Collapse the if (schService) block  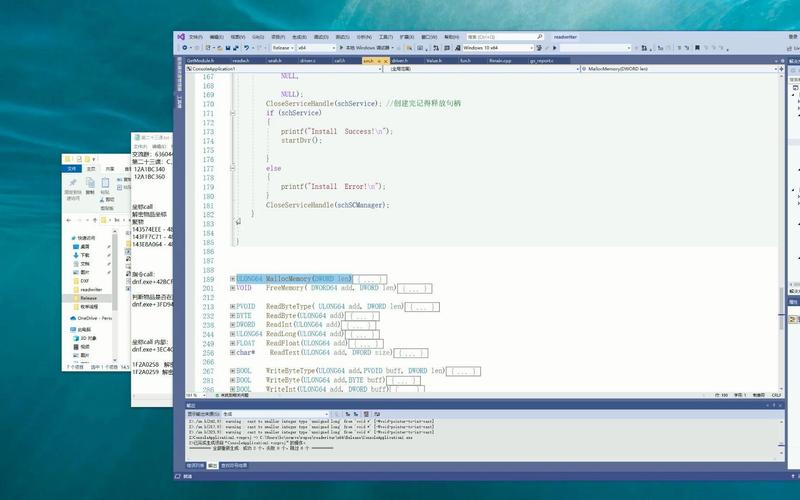pyautogui.click(x=233, y=113)
